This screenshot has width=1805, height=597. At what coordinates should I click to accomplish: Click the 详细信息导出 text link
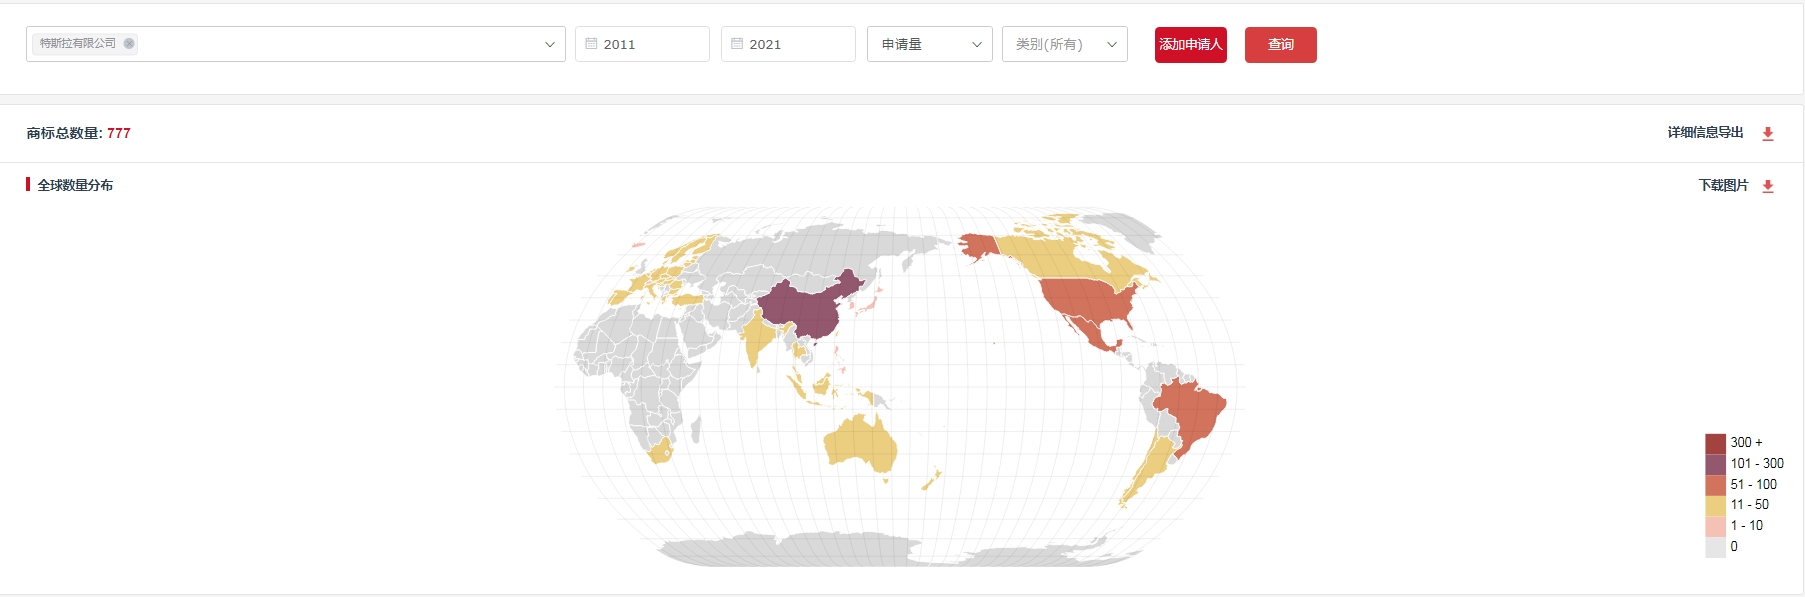(1705, 133)
